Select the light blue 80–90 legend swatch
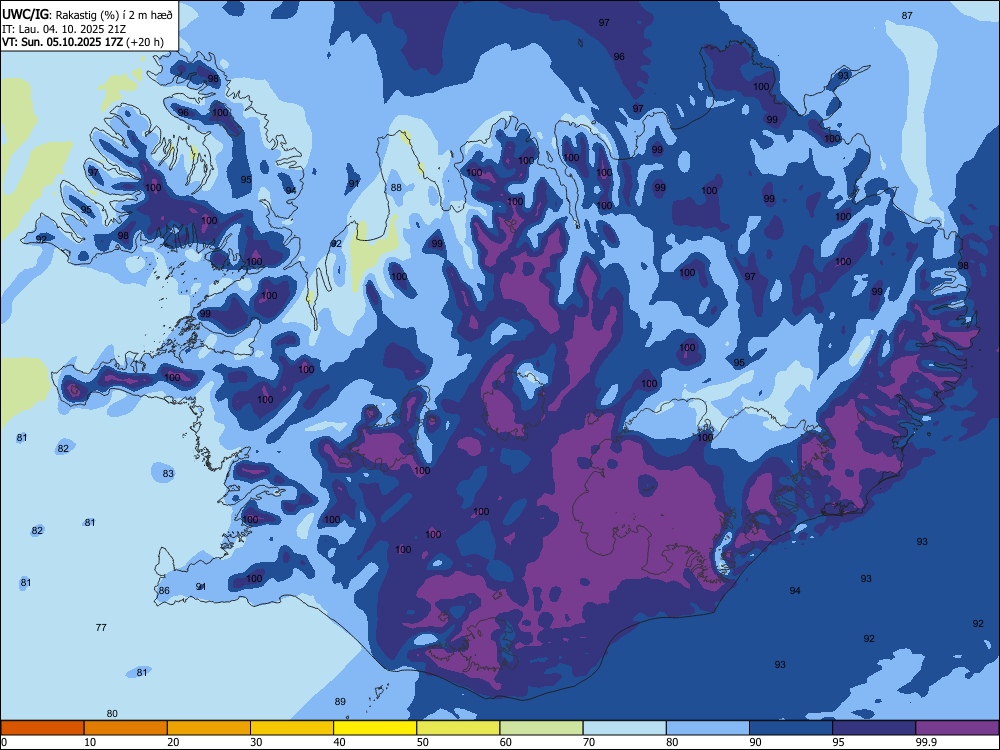 (708, 728)
